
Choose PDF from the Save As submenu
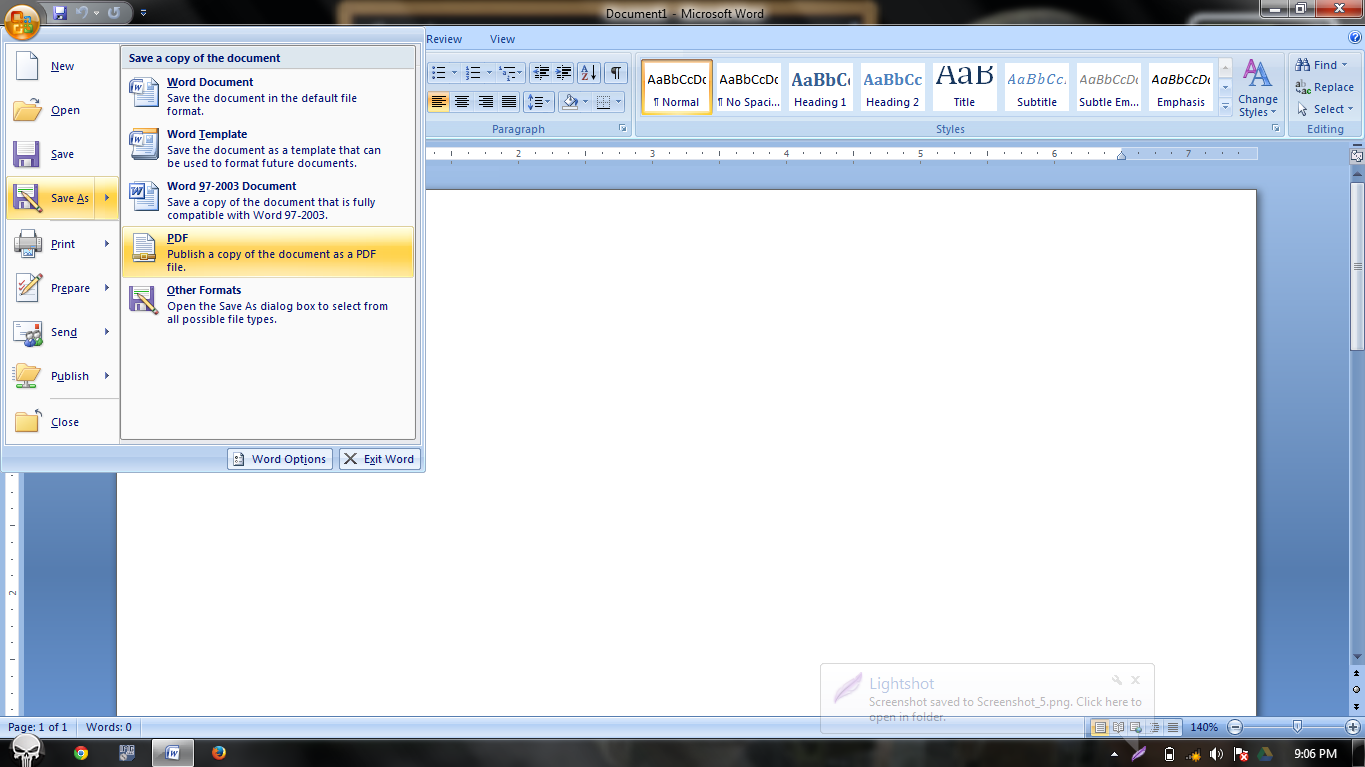[x=268, y=252]
